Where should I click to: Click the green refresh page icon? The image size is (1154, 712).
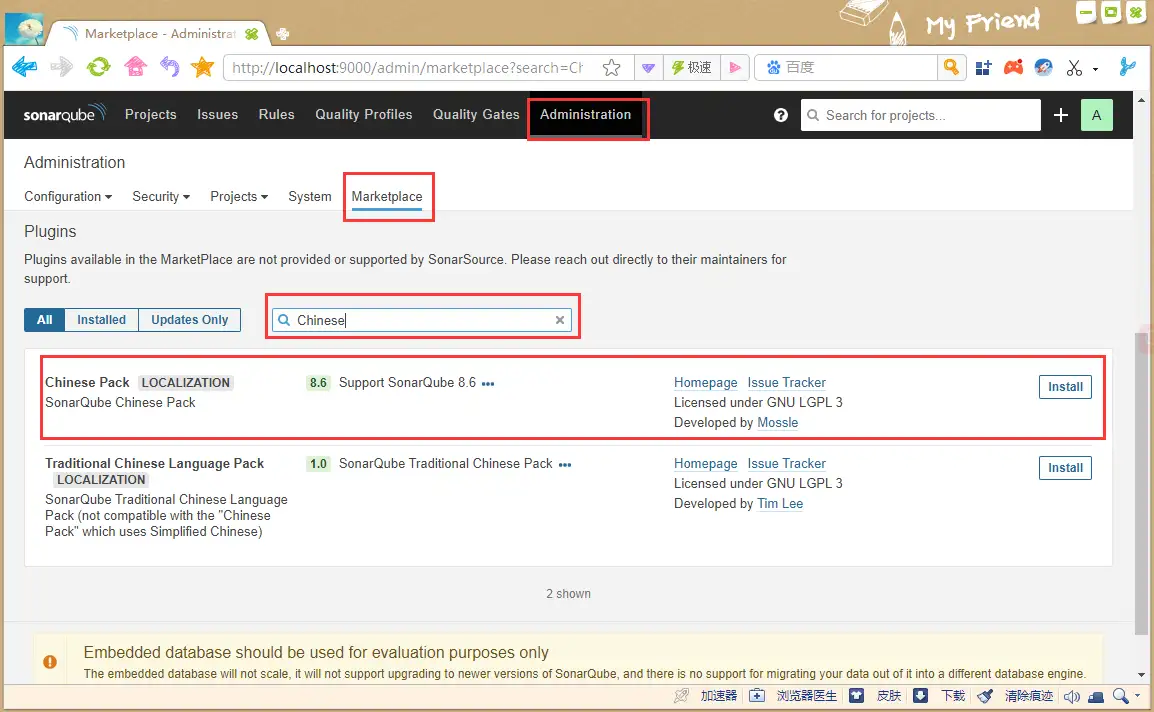point(98,67)
